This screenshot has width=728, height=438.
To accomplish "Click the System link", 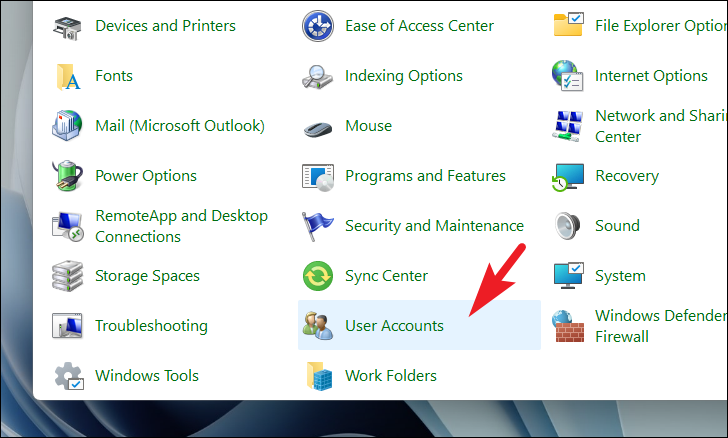I will pos(620,276).
